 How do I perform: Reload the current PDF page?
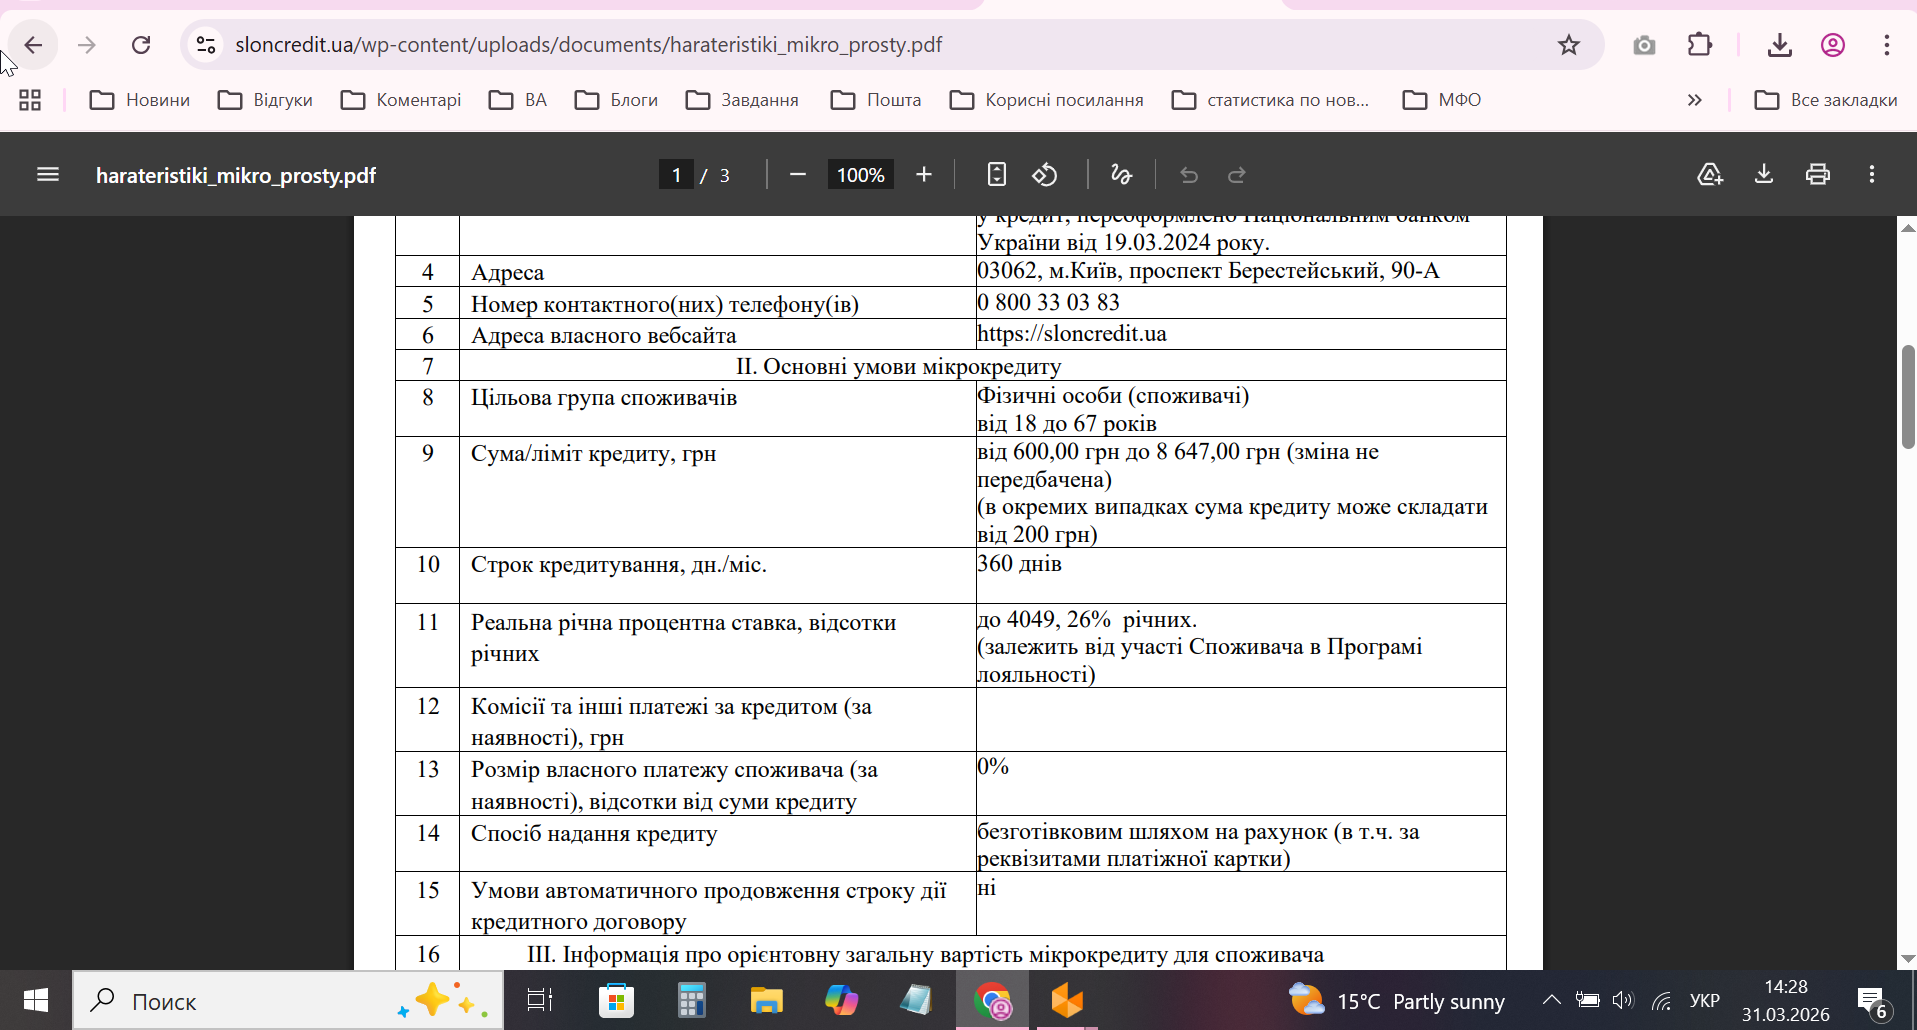[141, 45]
